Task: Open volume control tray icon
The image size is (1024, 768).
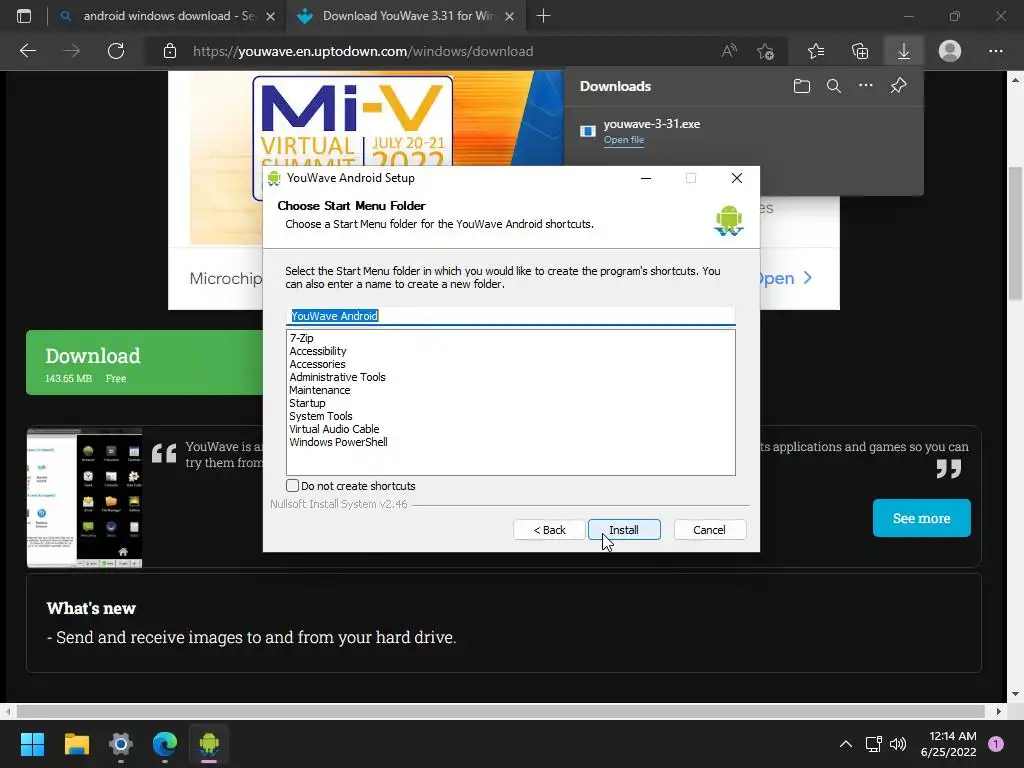Action: [898, 744]
